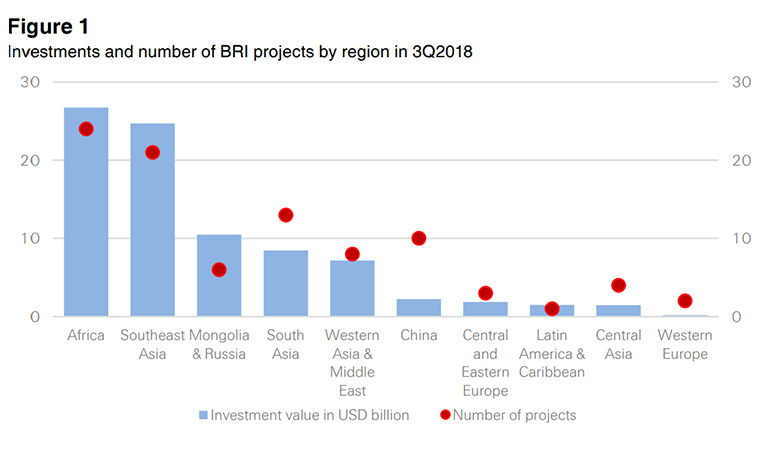
Task: Click the 'Western Asia & Middle East' axis label
Action: (352, 362)
